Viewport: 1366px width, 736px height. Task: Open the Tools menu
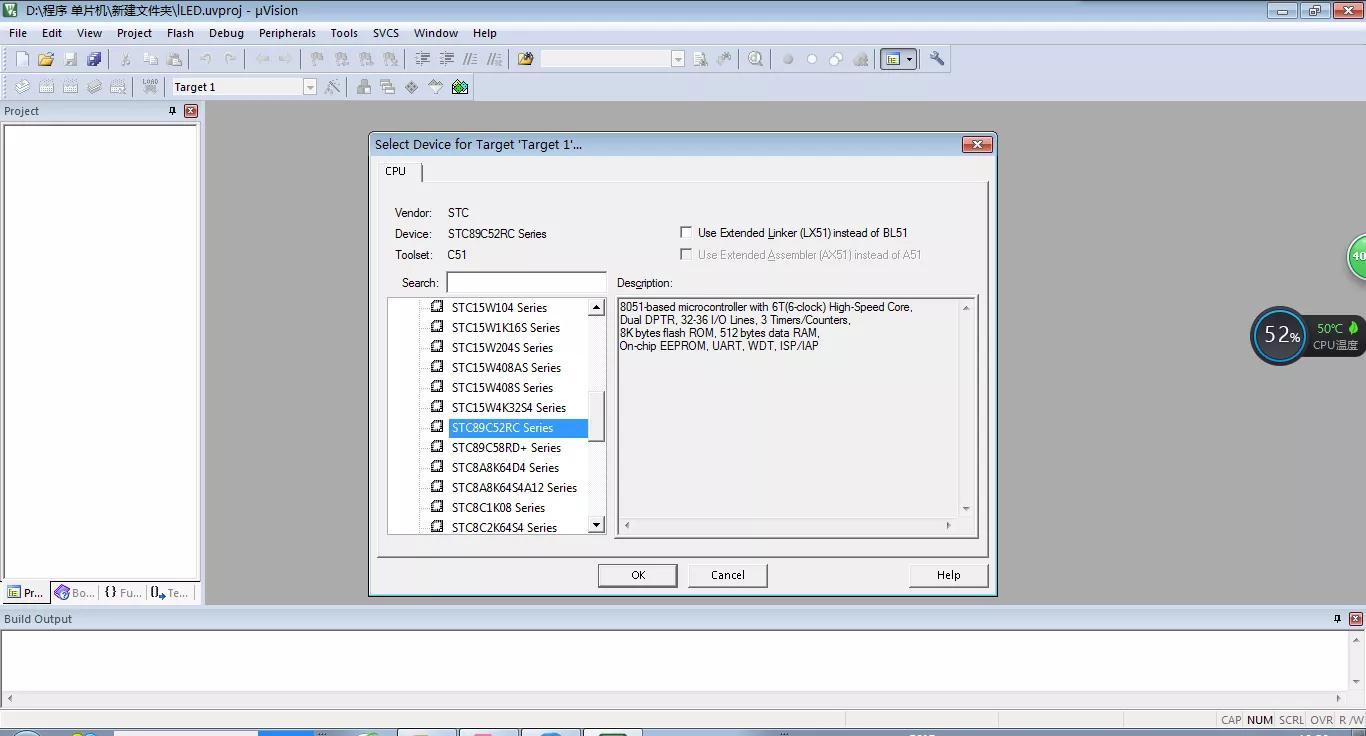coord(344,33)
